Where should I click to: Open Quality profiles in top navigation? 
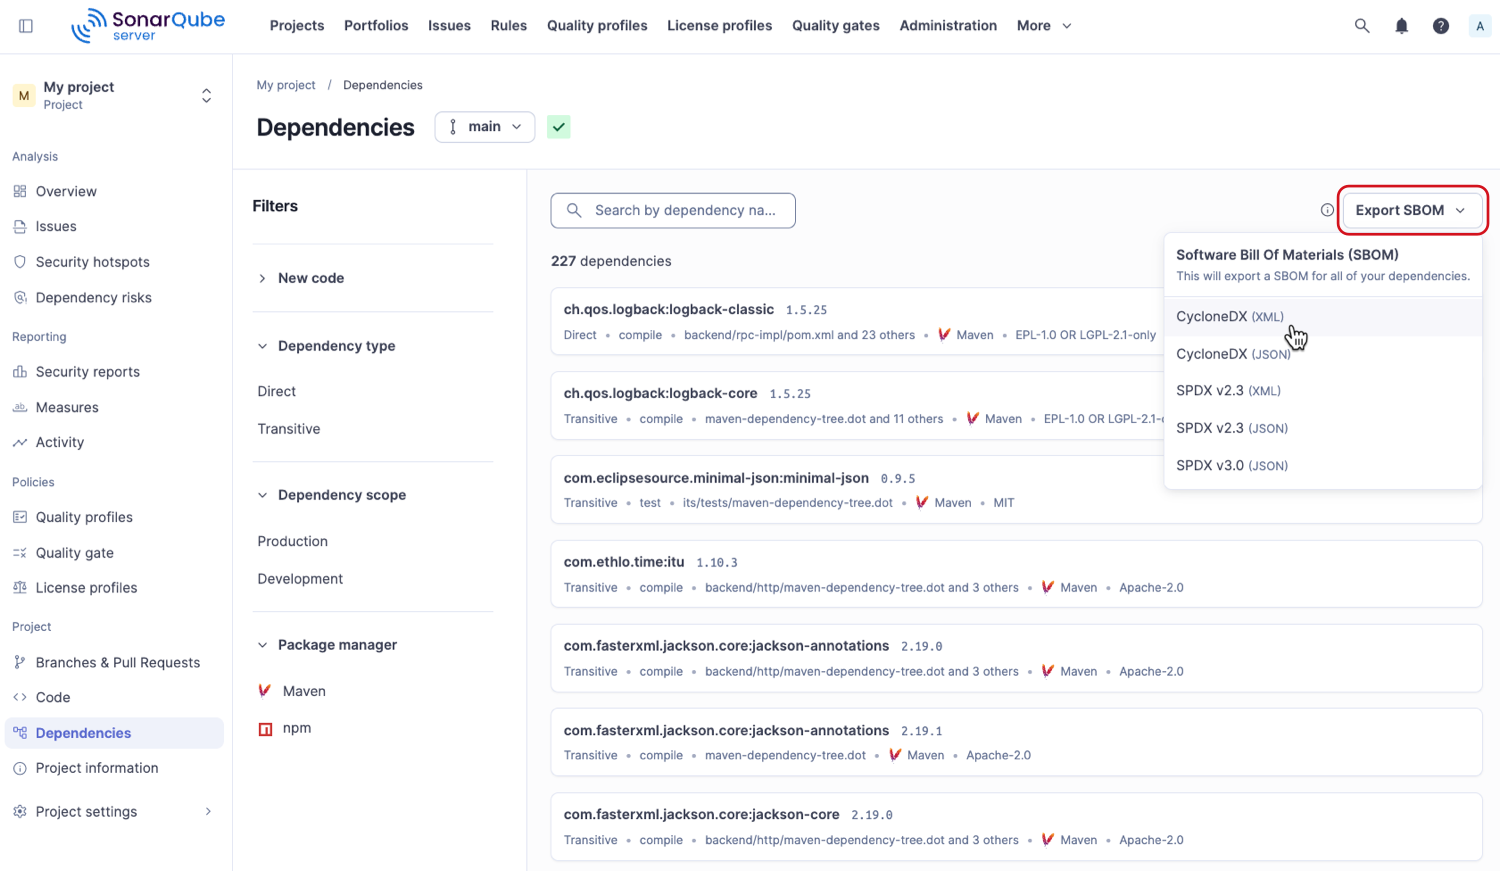597,26
